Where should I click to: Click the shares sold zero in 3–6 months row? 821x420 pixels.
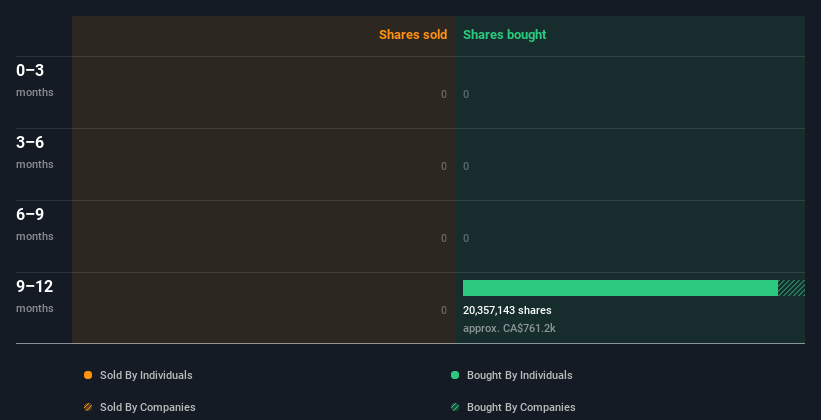click(x=444, y=166)
